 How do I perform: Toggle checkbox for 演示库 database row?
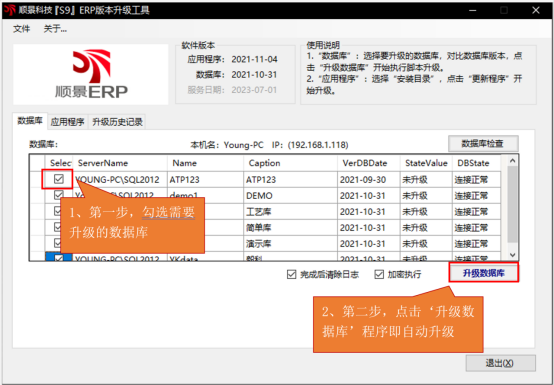pos(58,243)
